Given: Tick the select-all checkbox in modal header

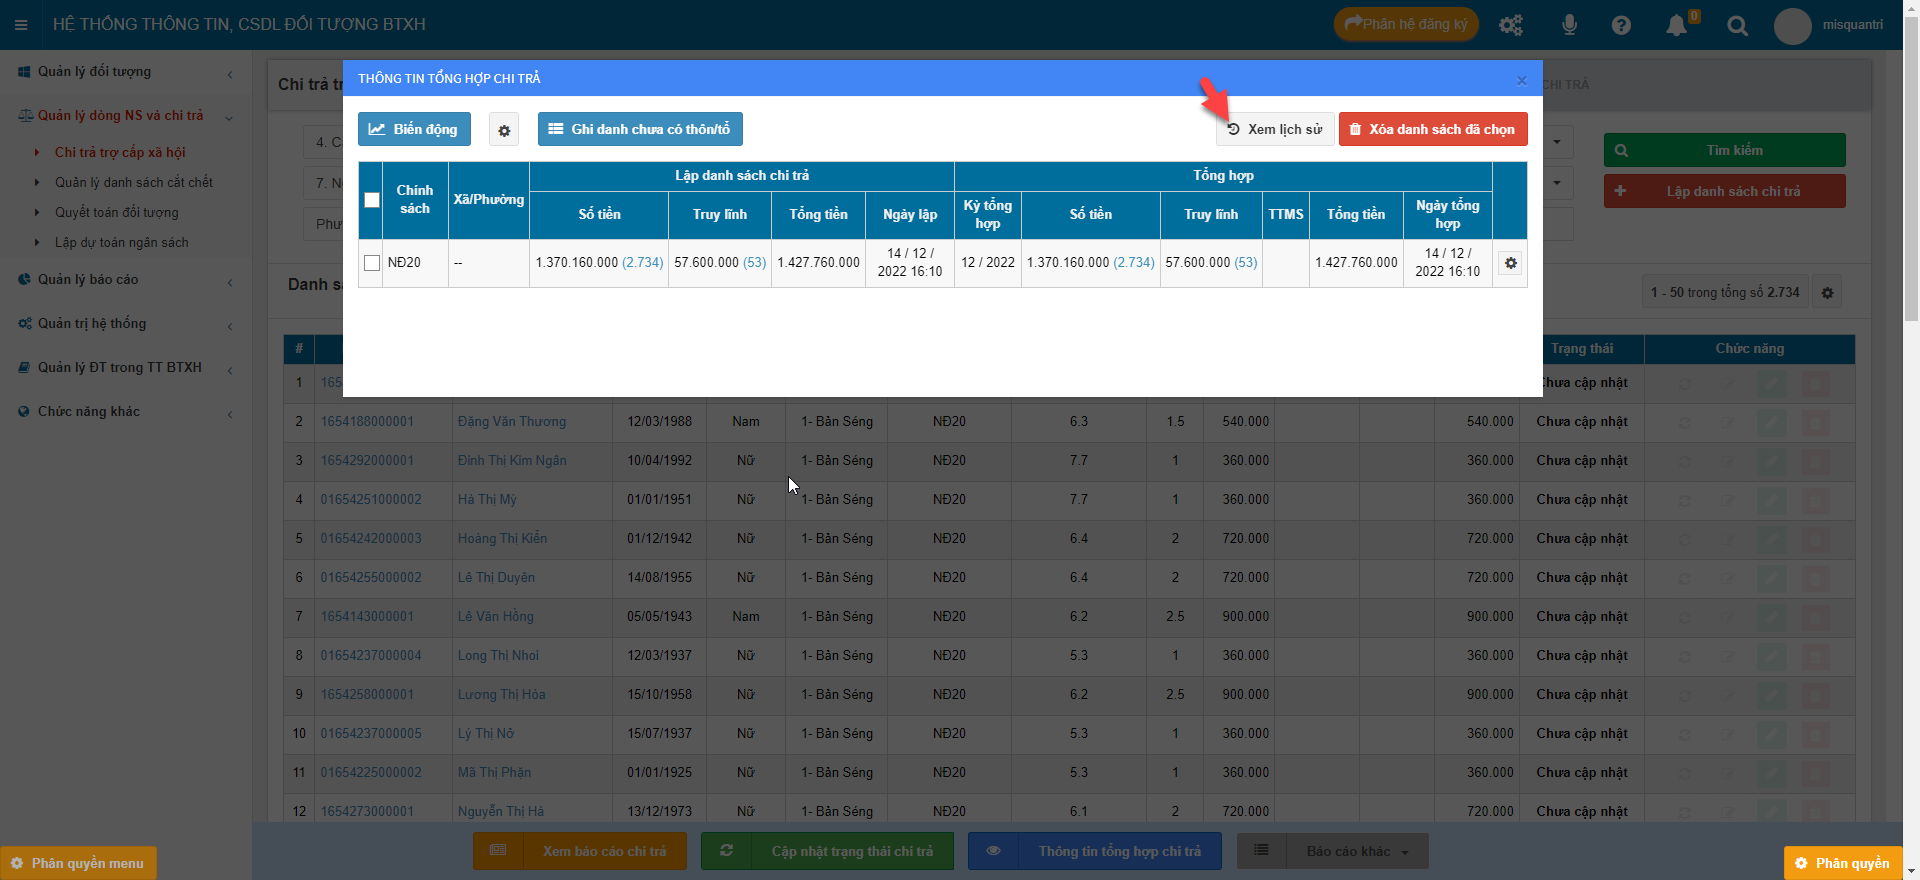Looking at the screenshot, I should point(372,200).
